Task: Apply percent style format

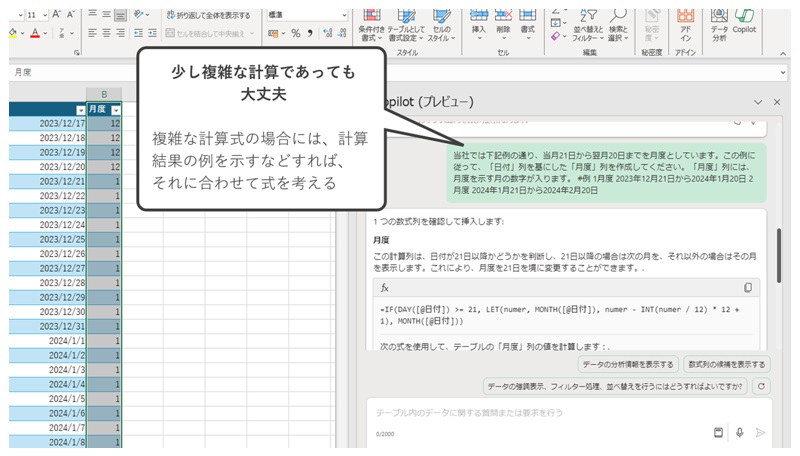Action: pos(296,34)
